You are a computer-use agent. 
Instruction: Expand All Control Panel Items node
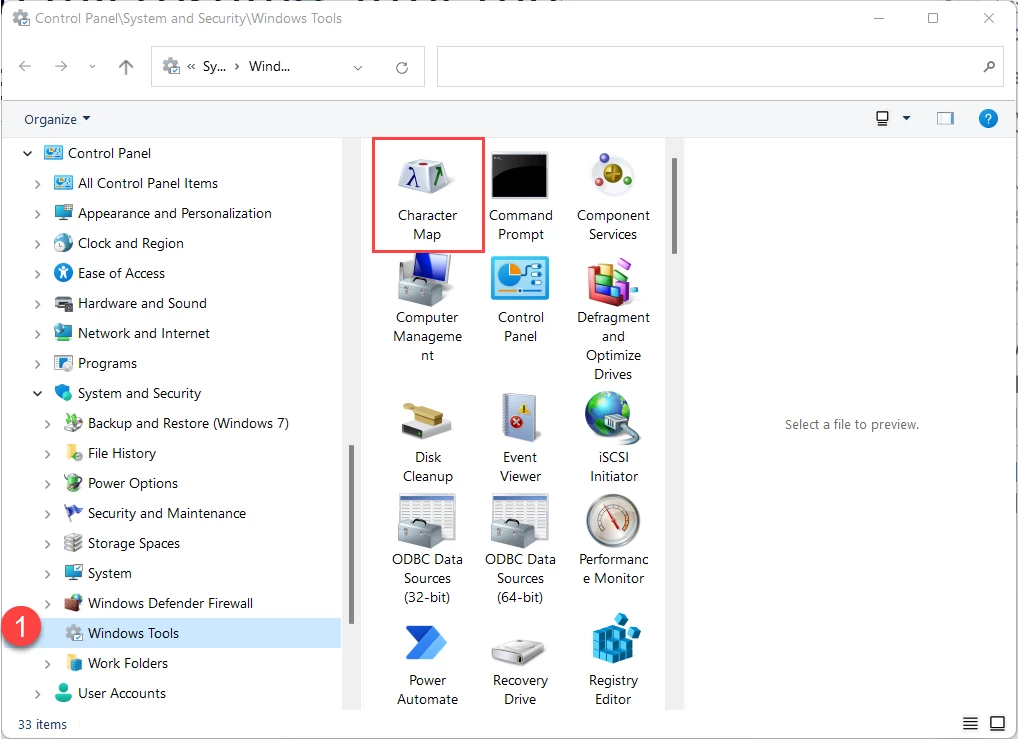click(38, 184)
